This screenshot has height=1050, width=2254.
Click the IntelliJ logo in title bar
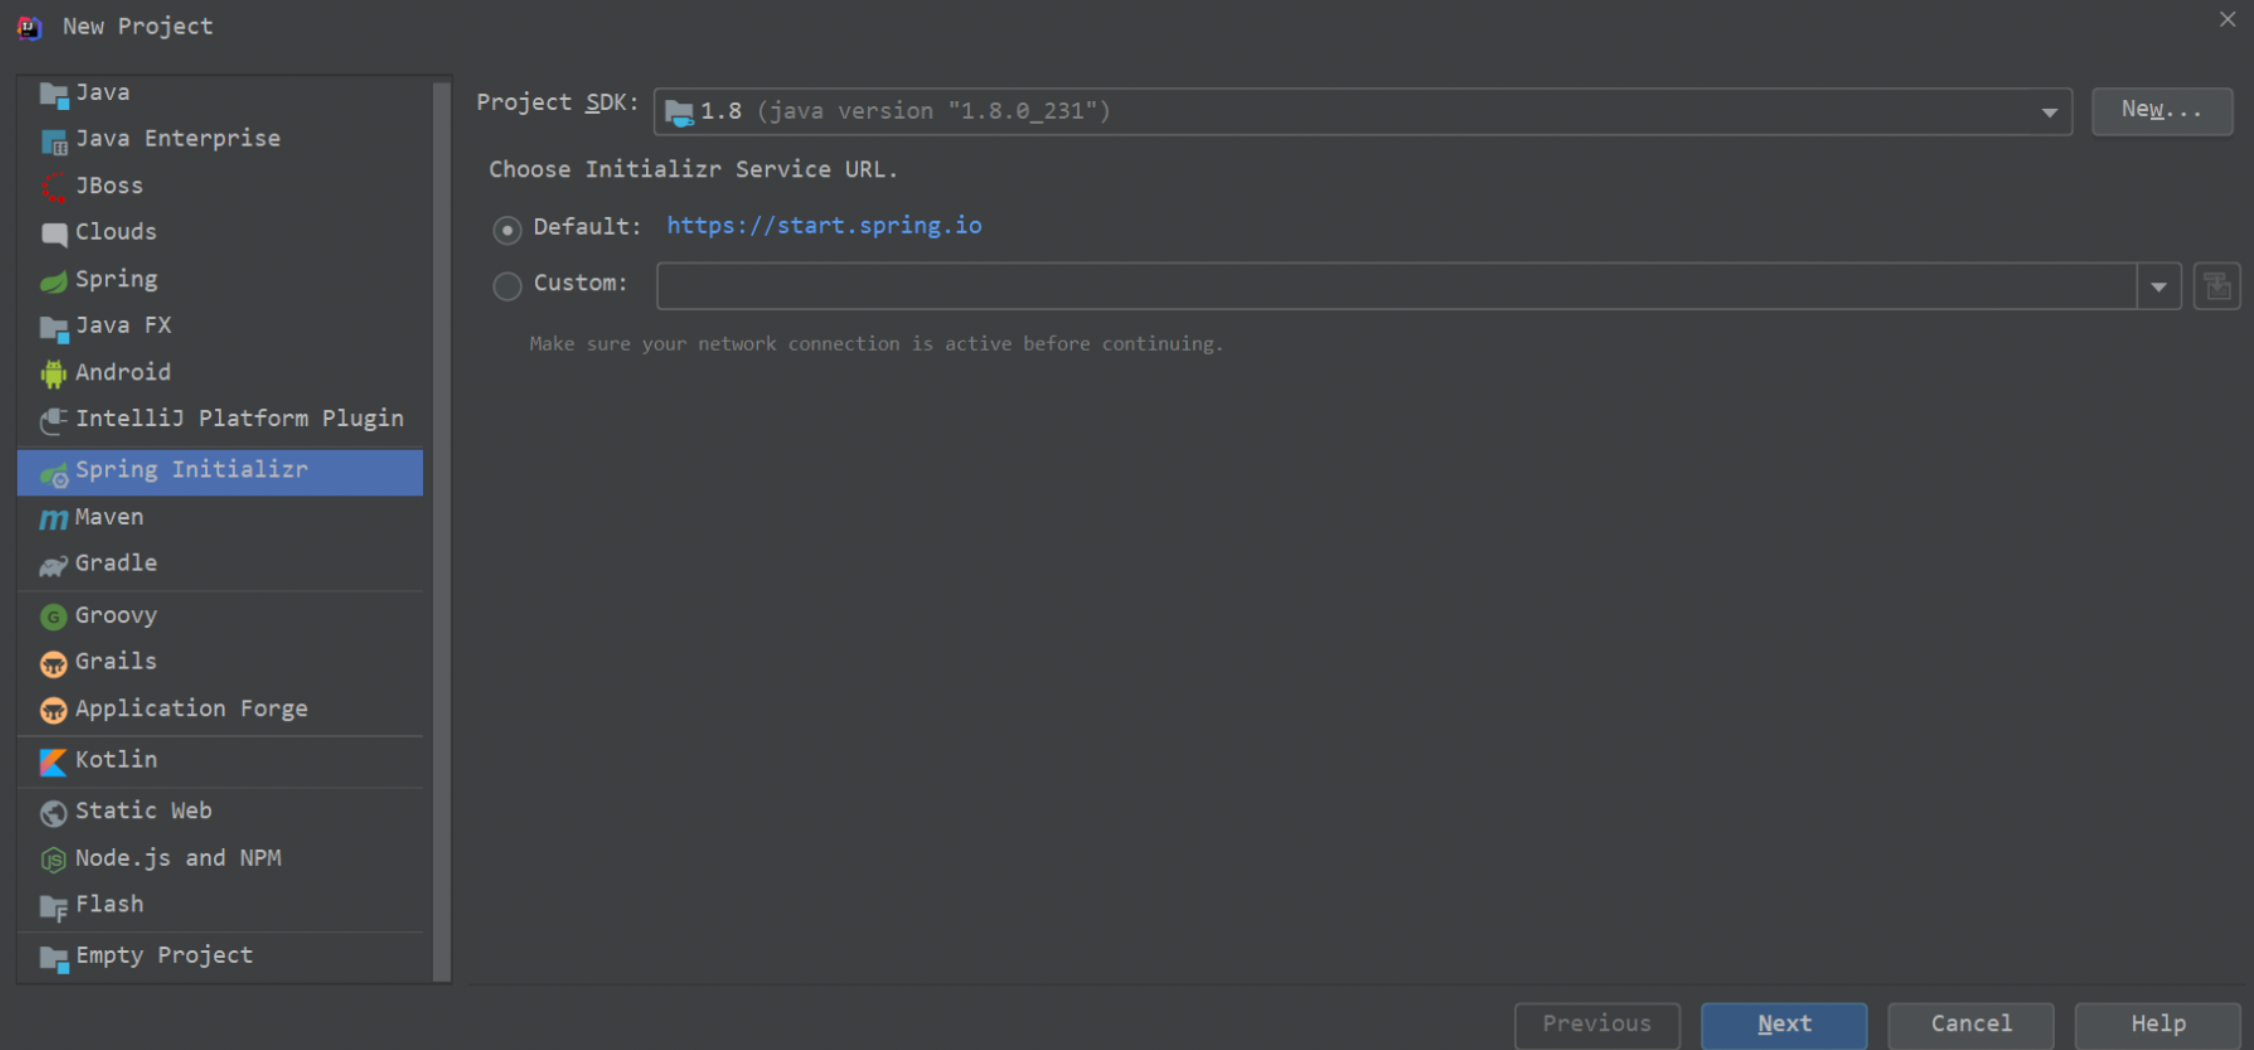point(29,27)
